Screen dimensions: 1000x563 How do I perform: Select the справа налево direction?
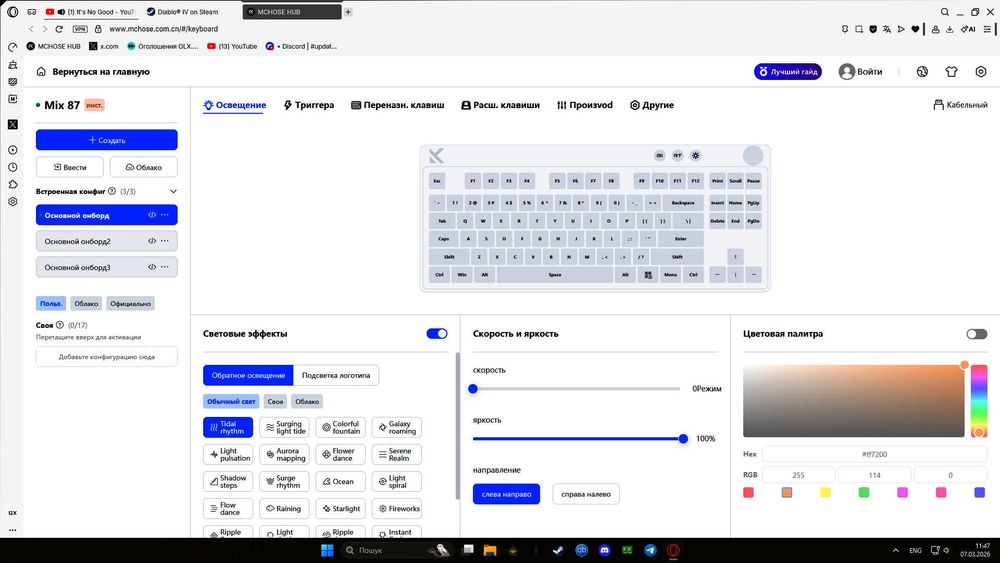click(x=585, y=494)
